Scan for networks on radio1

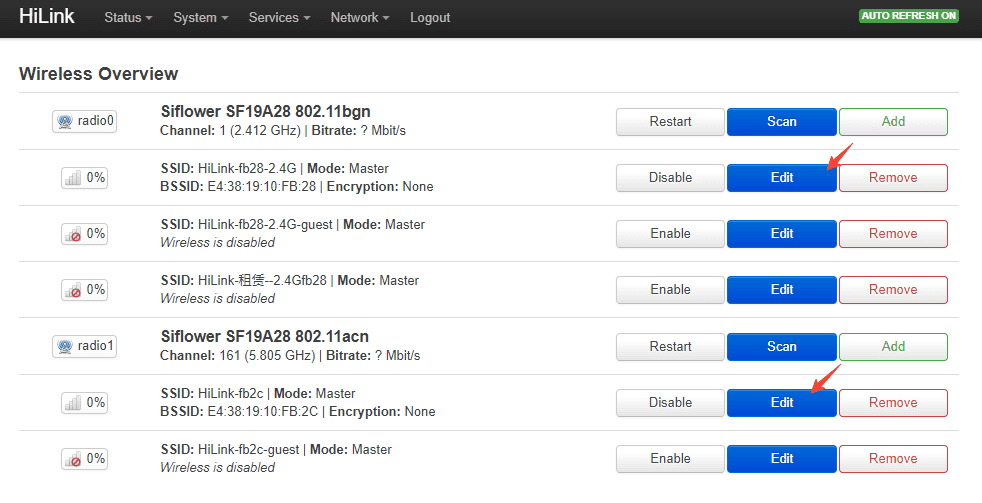[x=782, y=347]
